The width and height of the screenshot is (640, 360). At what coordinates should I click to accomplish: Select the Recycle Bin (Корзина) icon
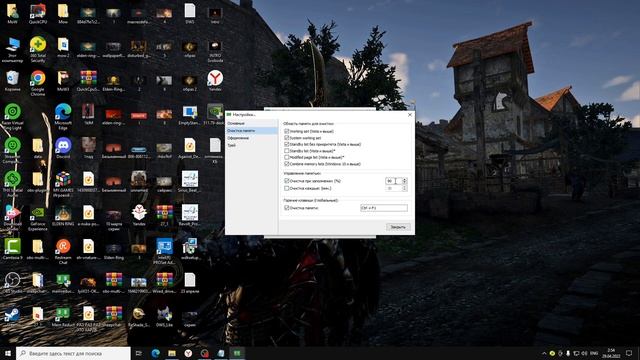click(13, 81)
